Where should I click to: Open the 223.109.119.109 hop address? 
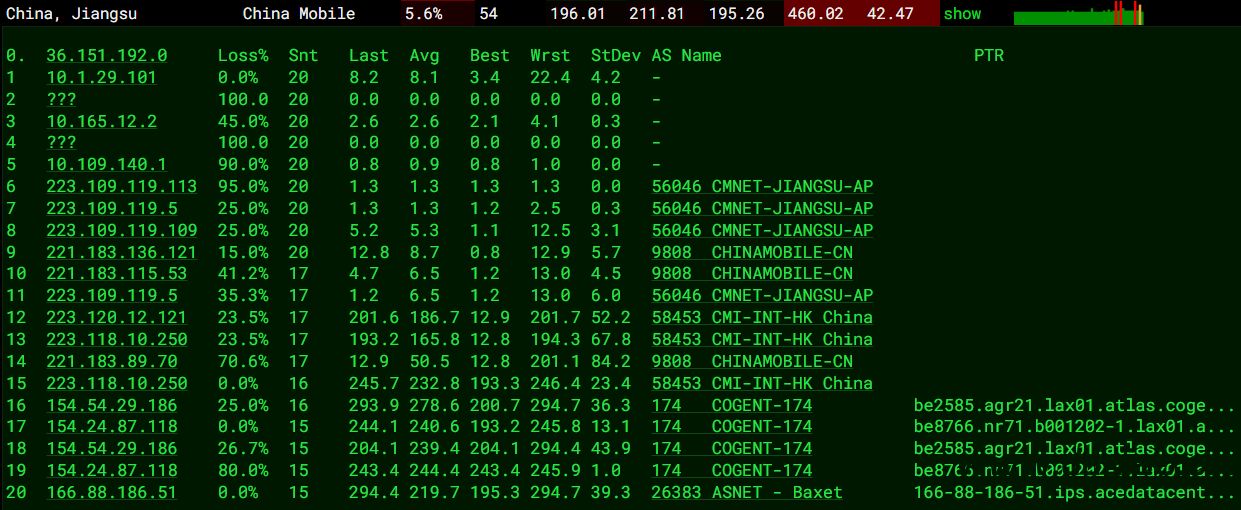click(x=121, y=230)
